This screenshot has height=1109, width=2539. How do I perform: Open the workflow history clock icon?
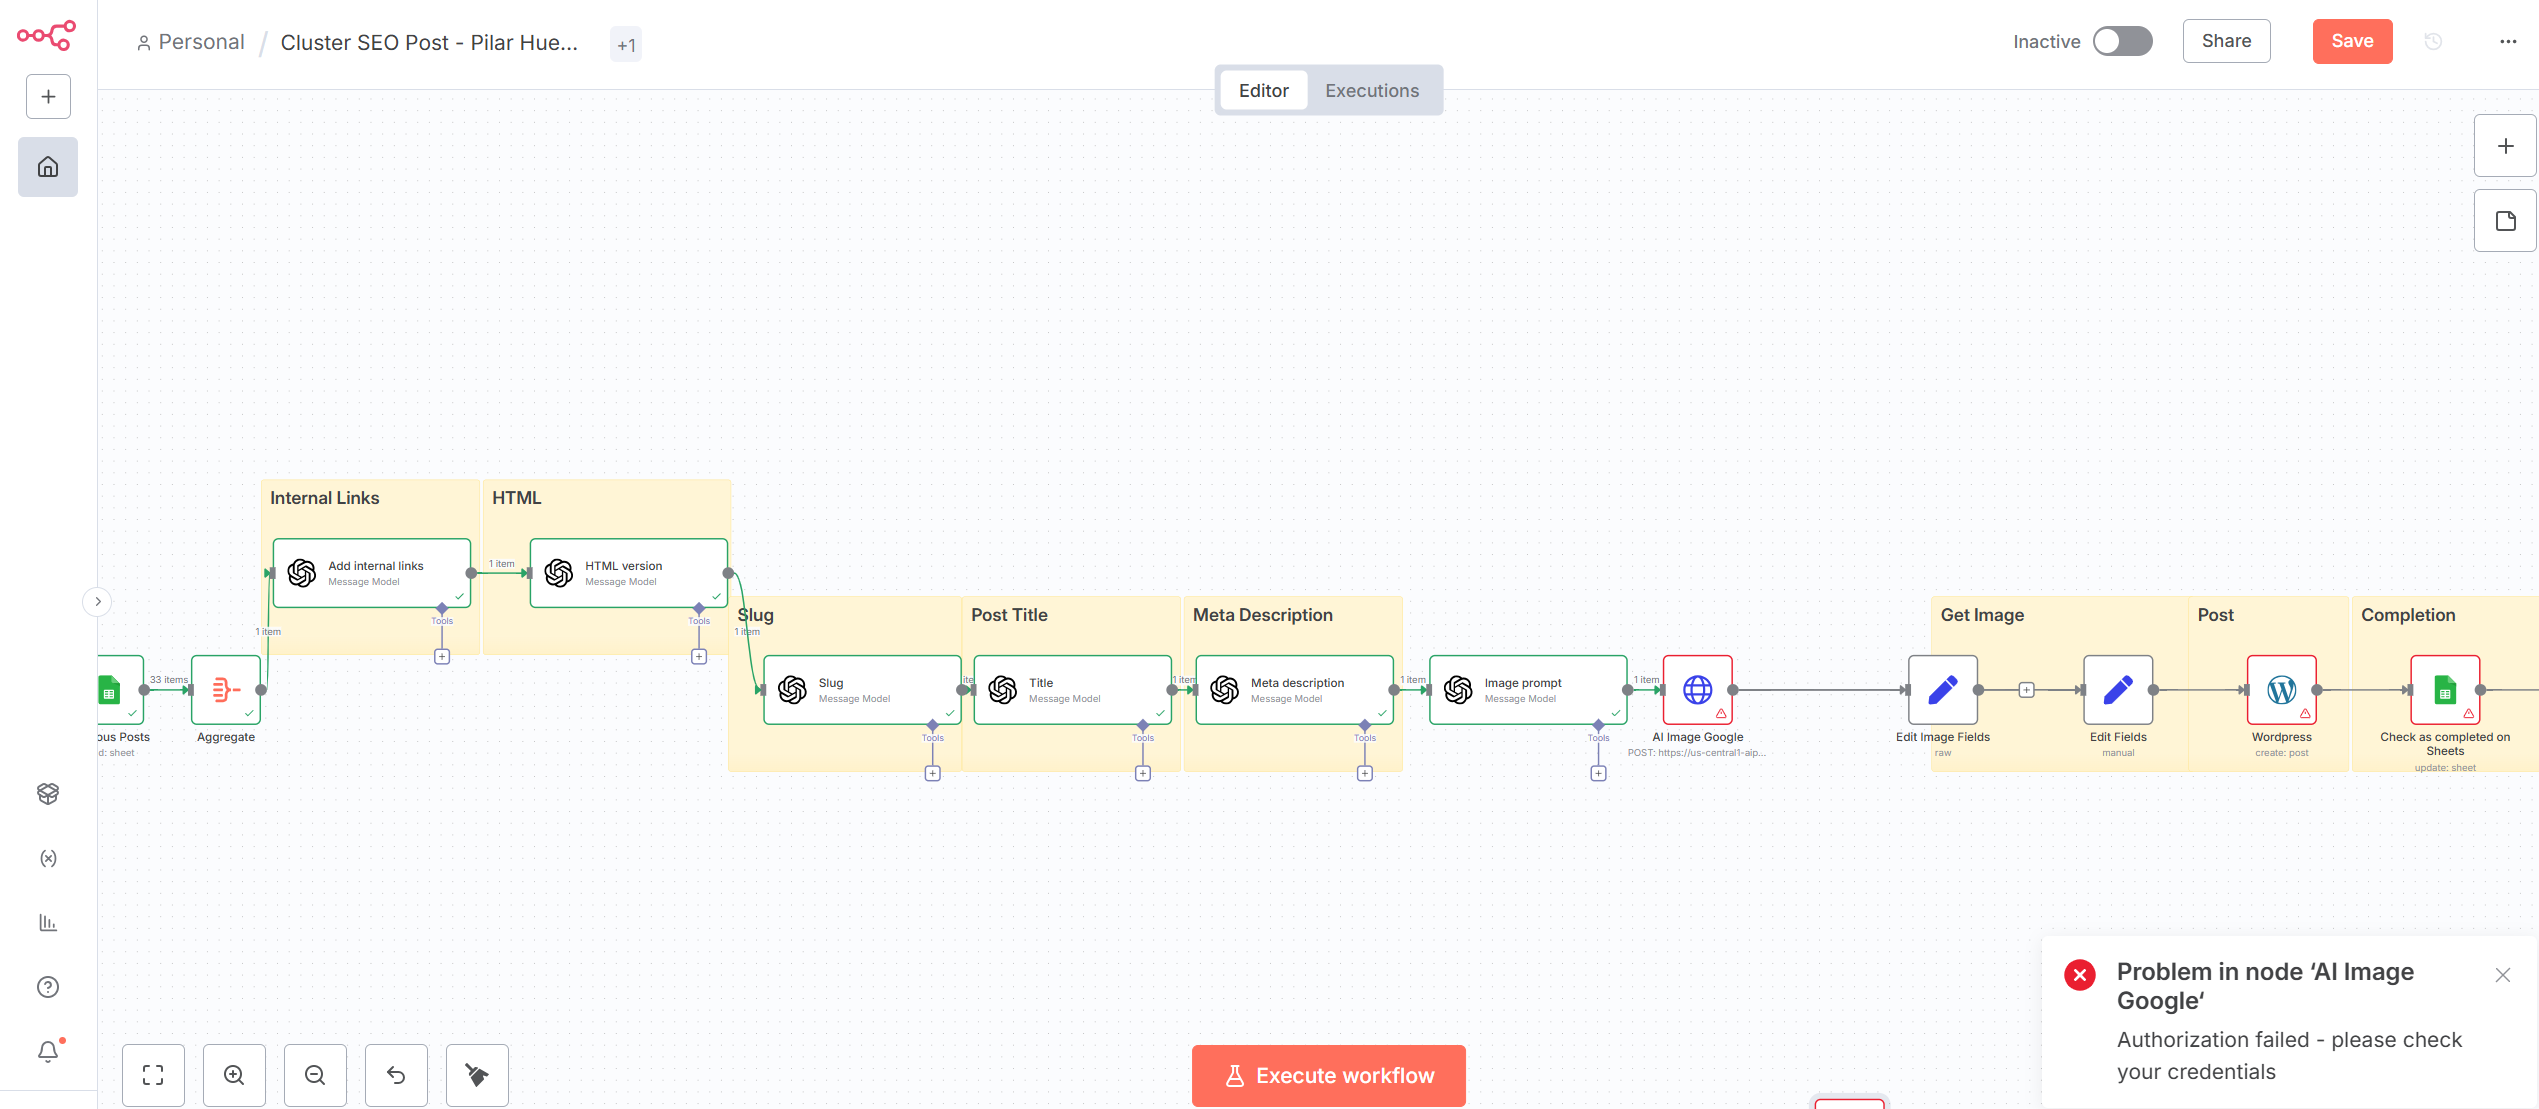(2433, 41)
